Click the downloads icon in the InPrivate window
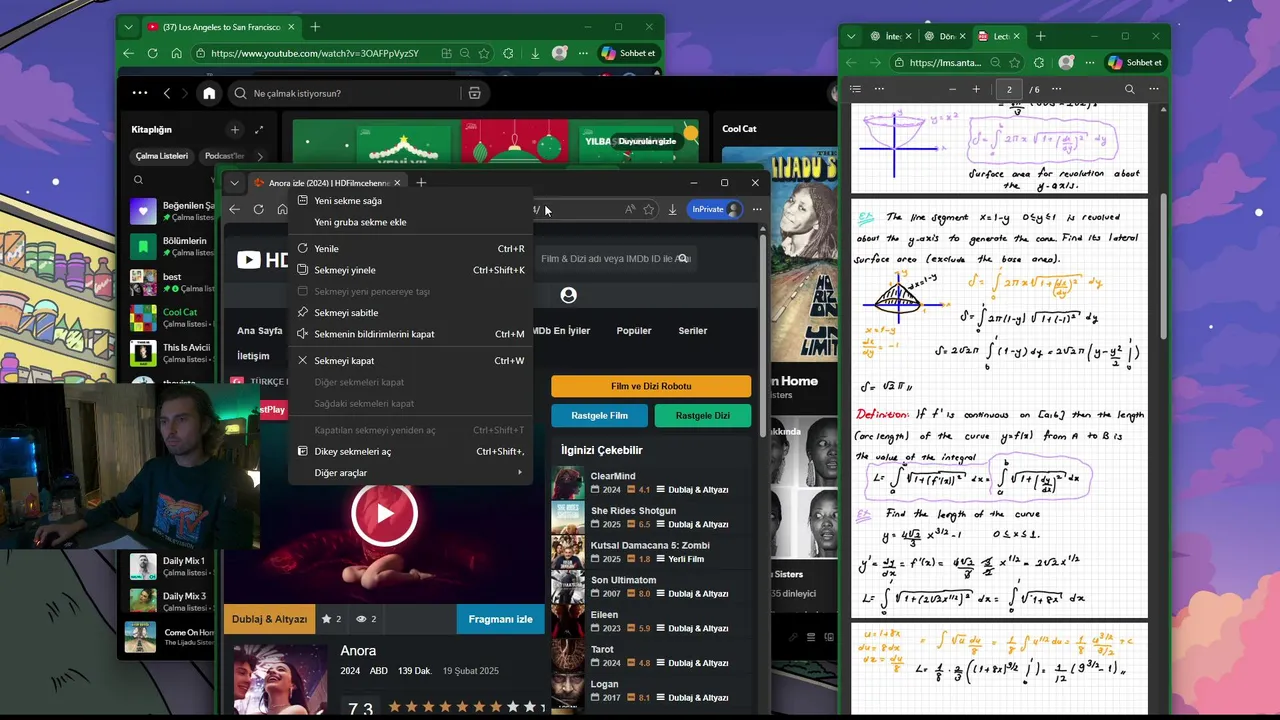The image size is (1280, 720). click(672, 209)
